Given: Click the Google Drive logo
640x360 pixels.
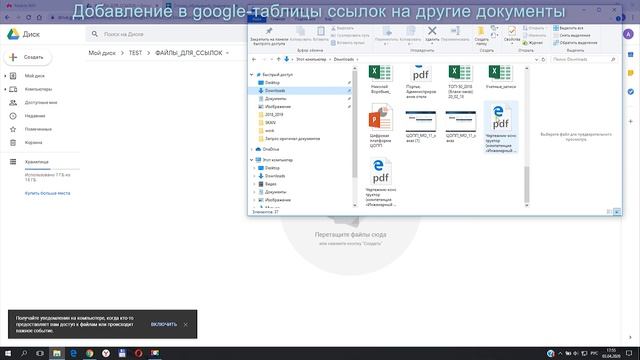Looking at the screenshot, I should point(13,34).
